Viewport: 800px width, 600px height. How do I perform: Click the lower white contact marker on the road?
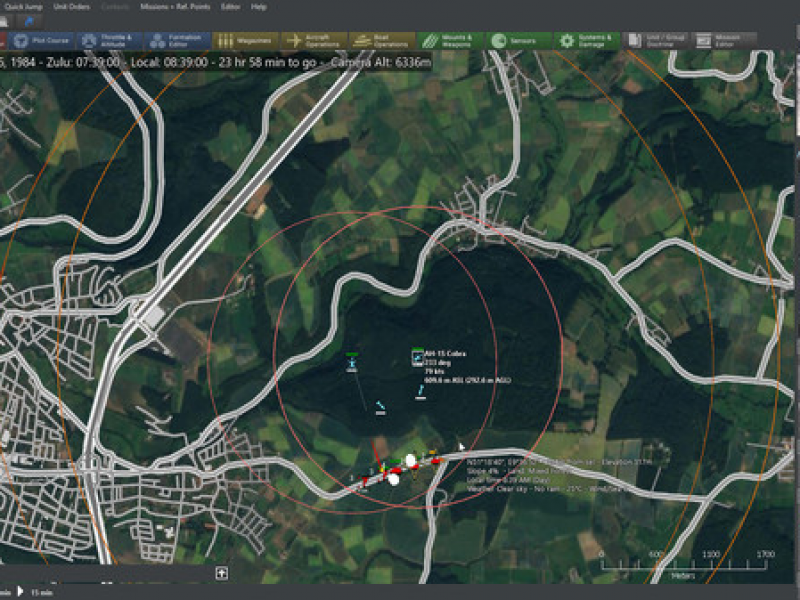(393, 479)
